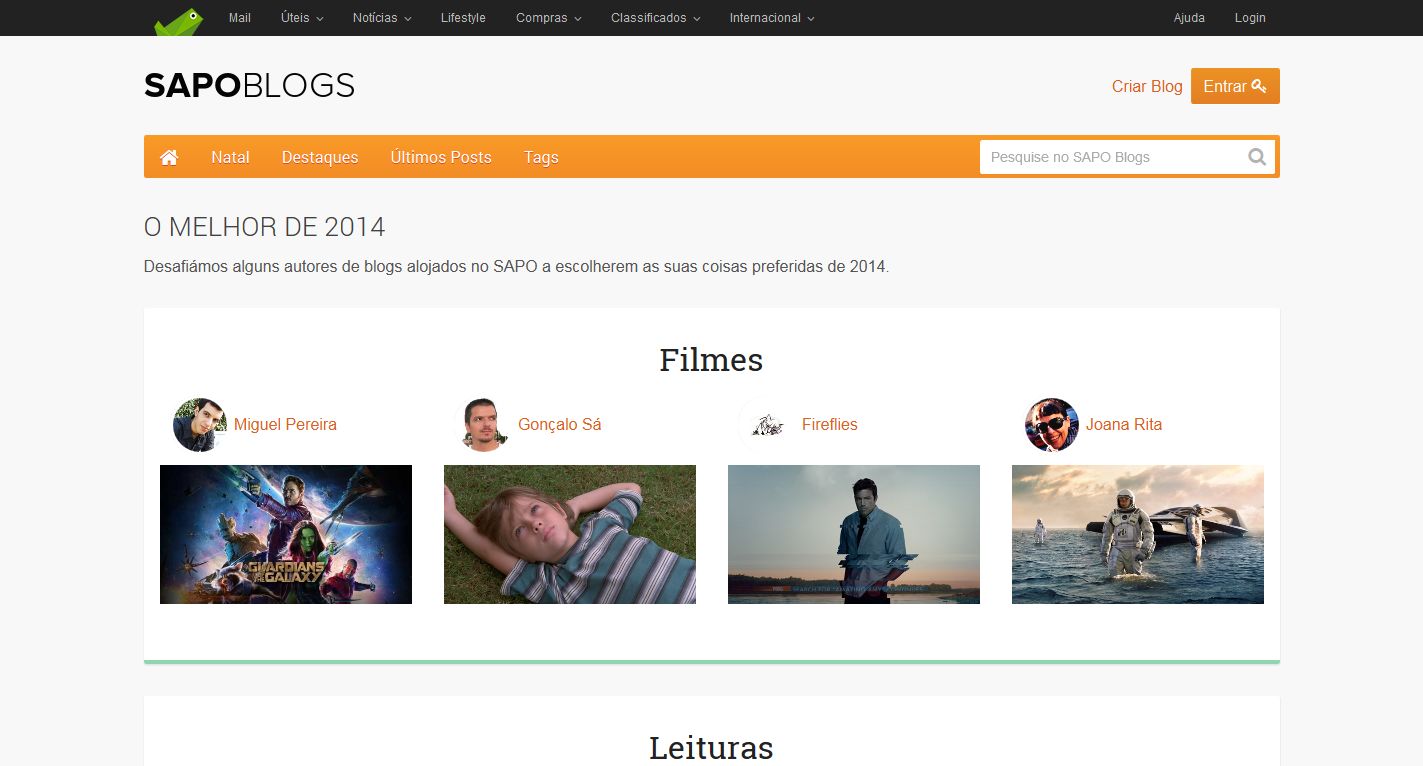Expand the Úteis dropdown menu
The image size is (1423, 766).
coord(302,18)
